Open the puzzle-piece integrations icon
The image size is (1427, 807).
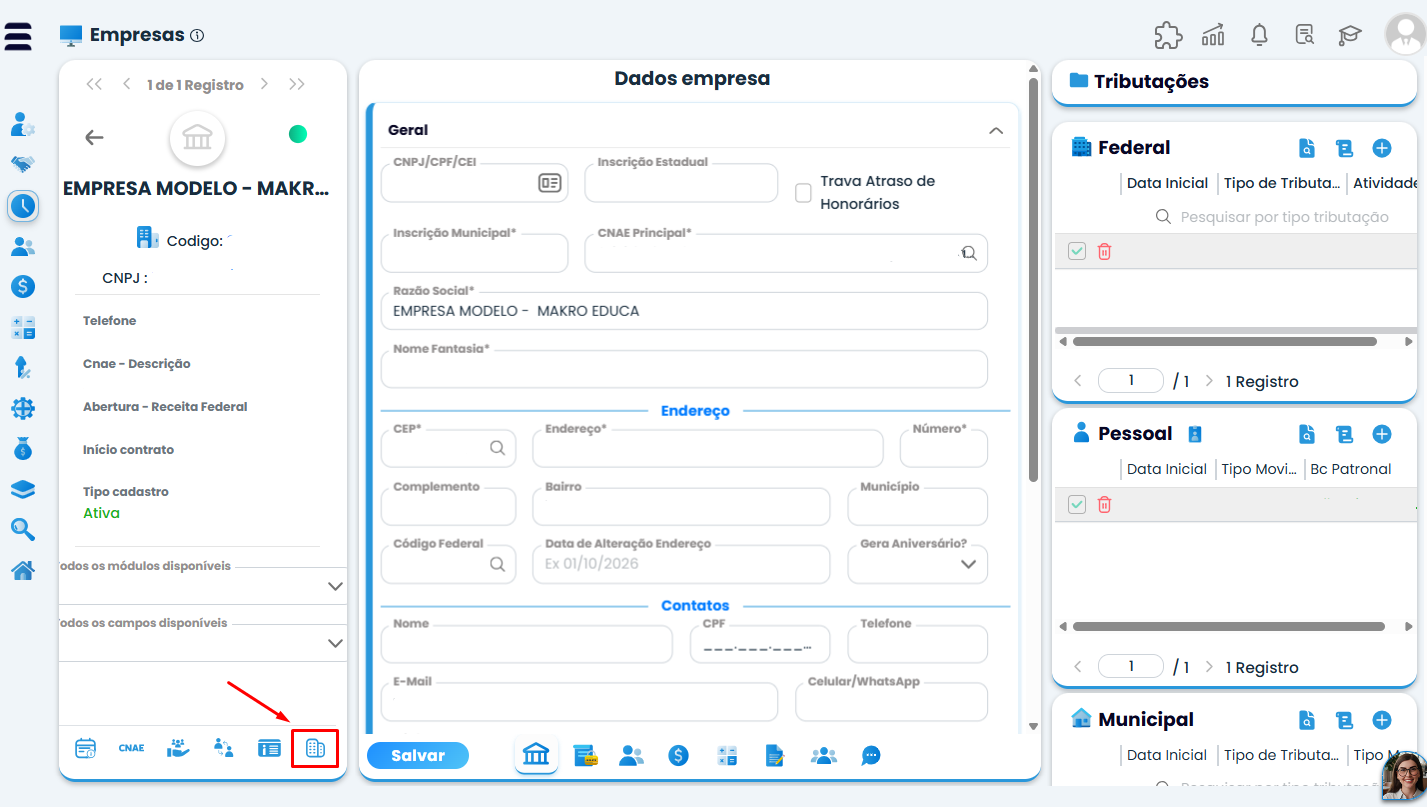click(x=1167, y=35)
